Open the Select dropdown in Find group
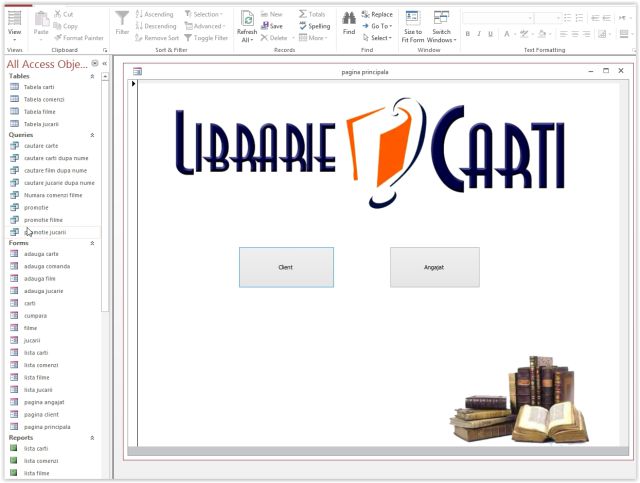Viewport: 640px width, 483px height. tap(377, 38)
